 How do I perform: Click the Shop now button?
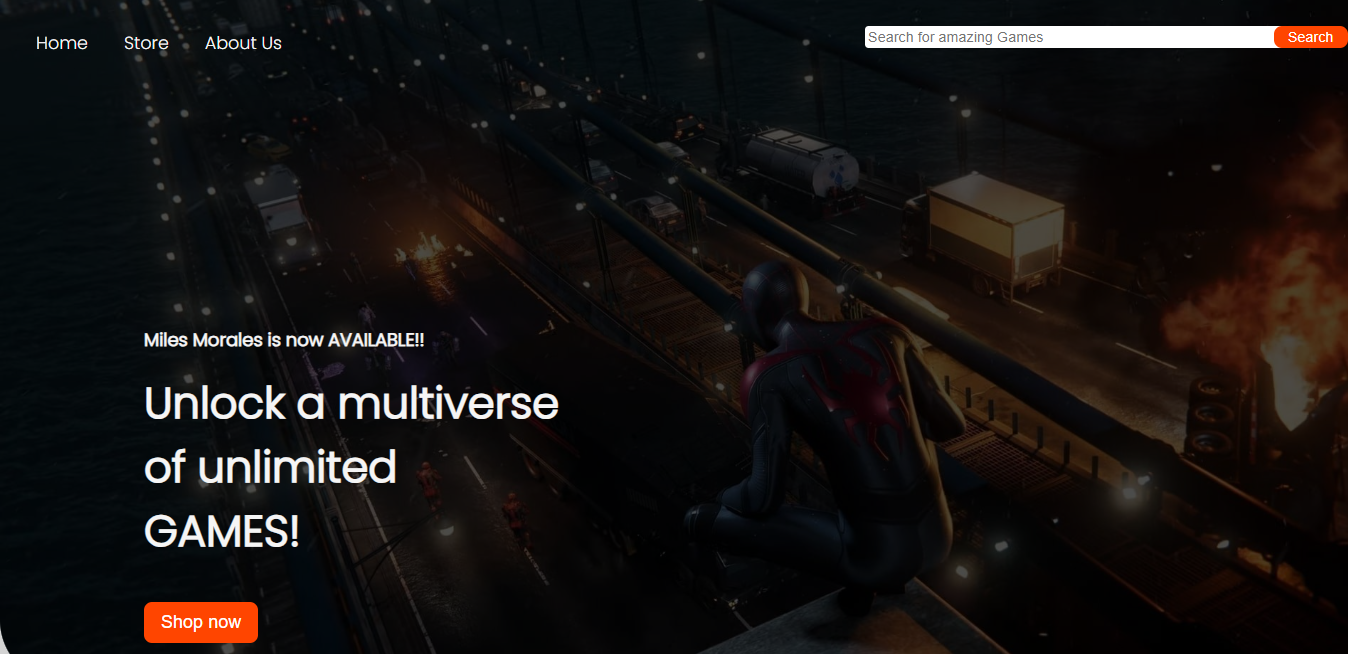coord(201,622)
